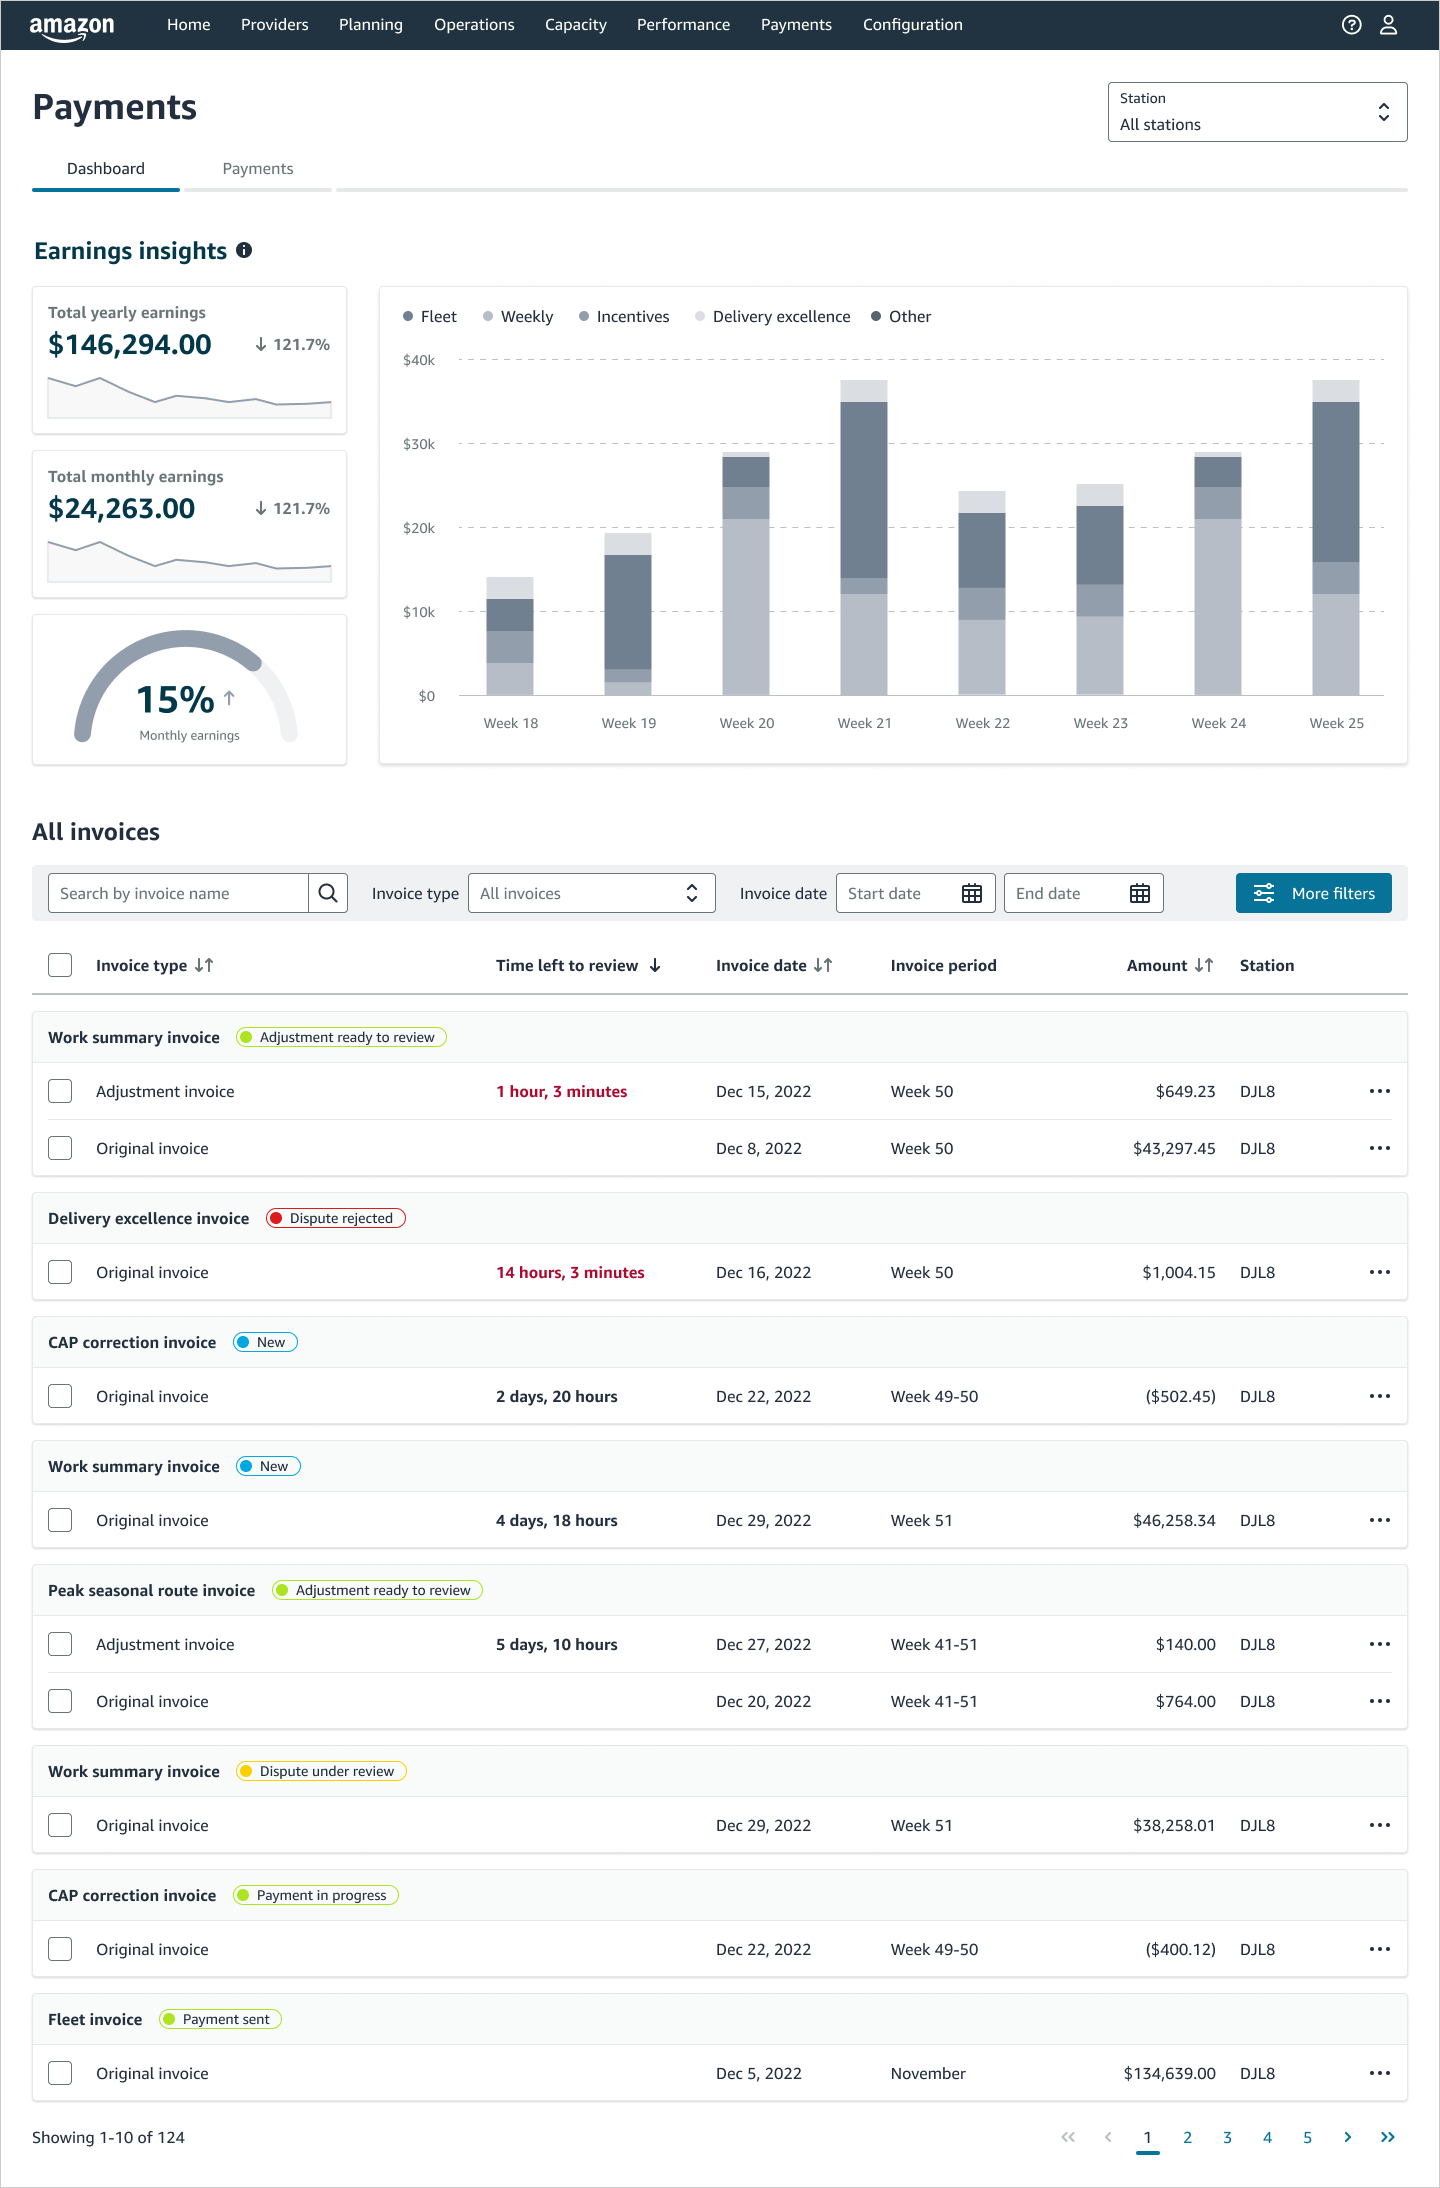Screen dimensions: 1440x2188
Task: Toggle the select-all invoices checkbox
Action: click(60, 965)
